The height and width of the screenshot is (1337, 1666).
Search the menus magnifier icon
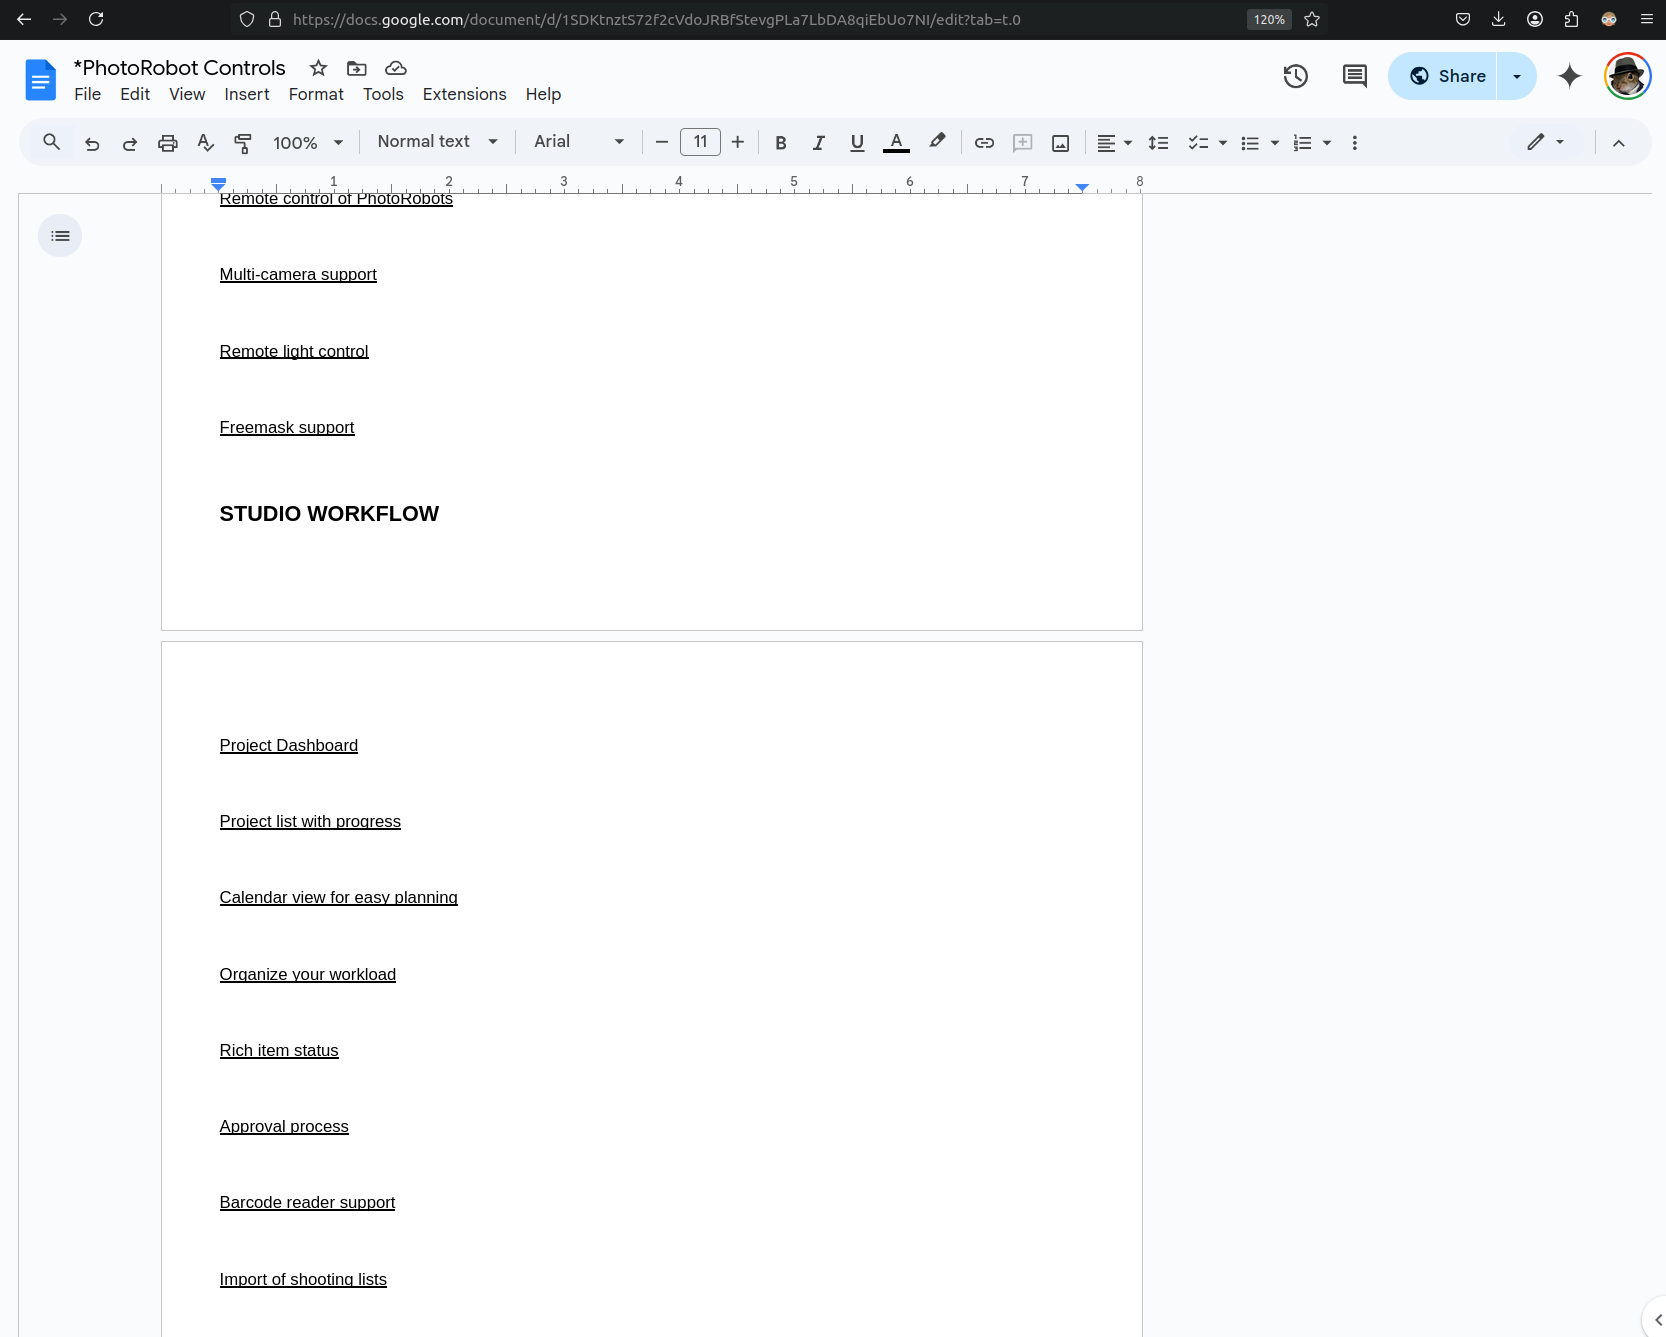52,143
